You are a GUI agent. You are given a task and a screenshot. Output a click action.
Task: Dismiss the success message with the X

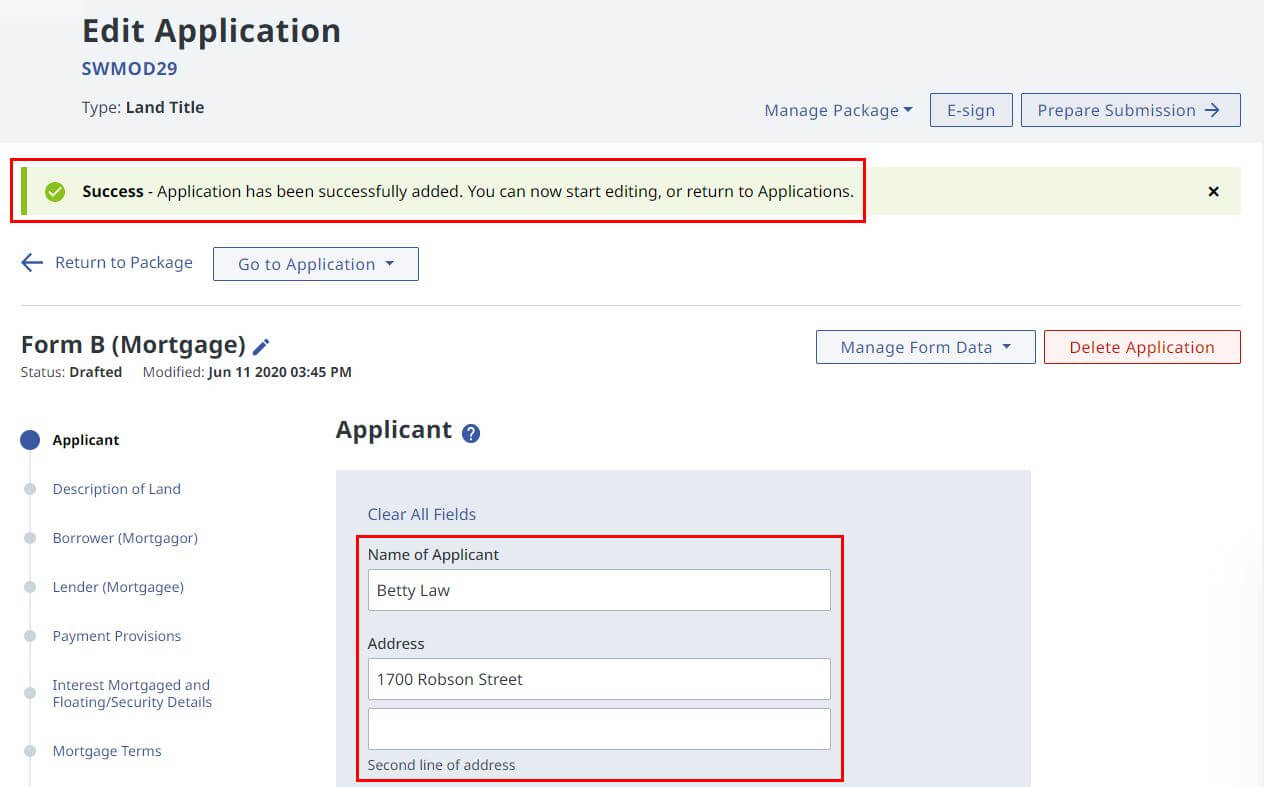click(1213, 191)
